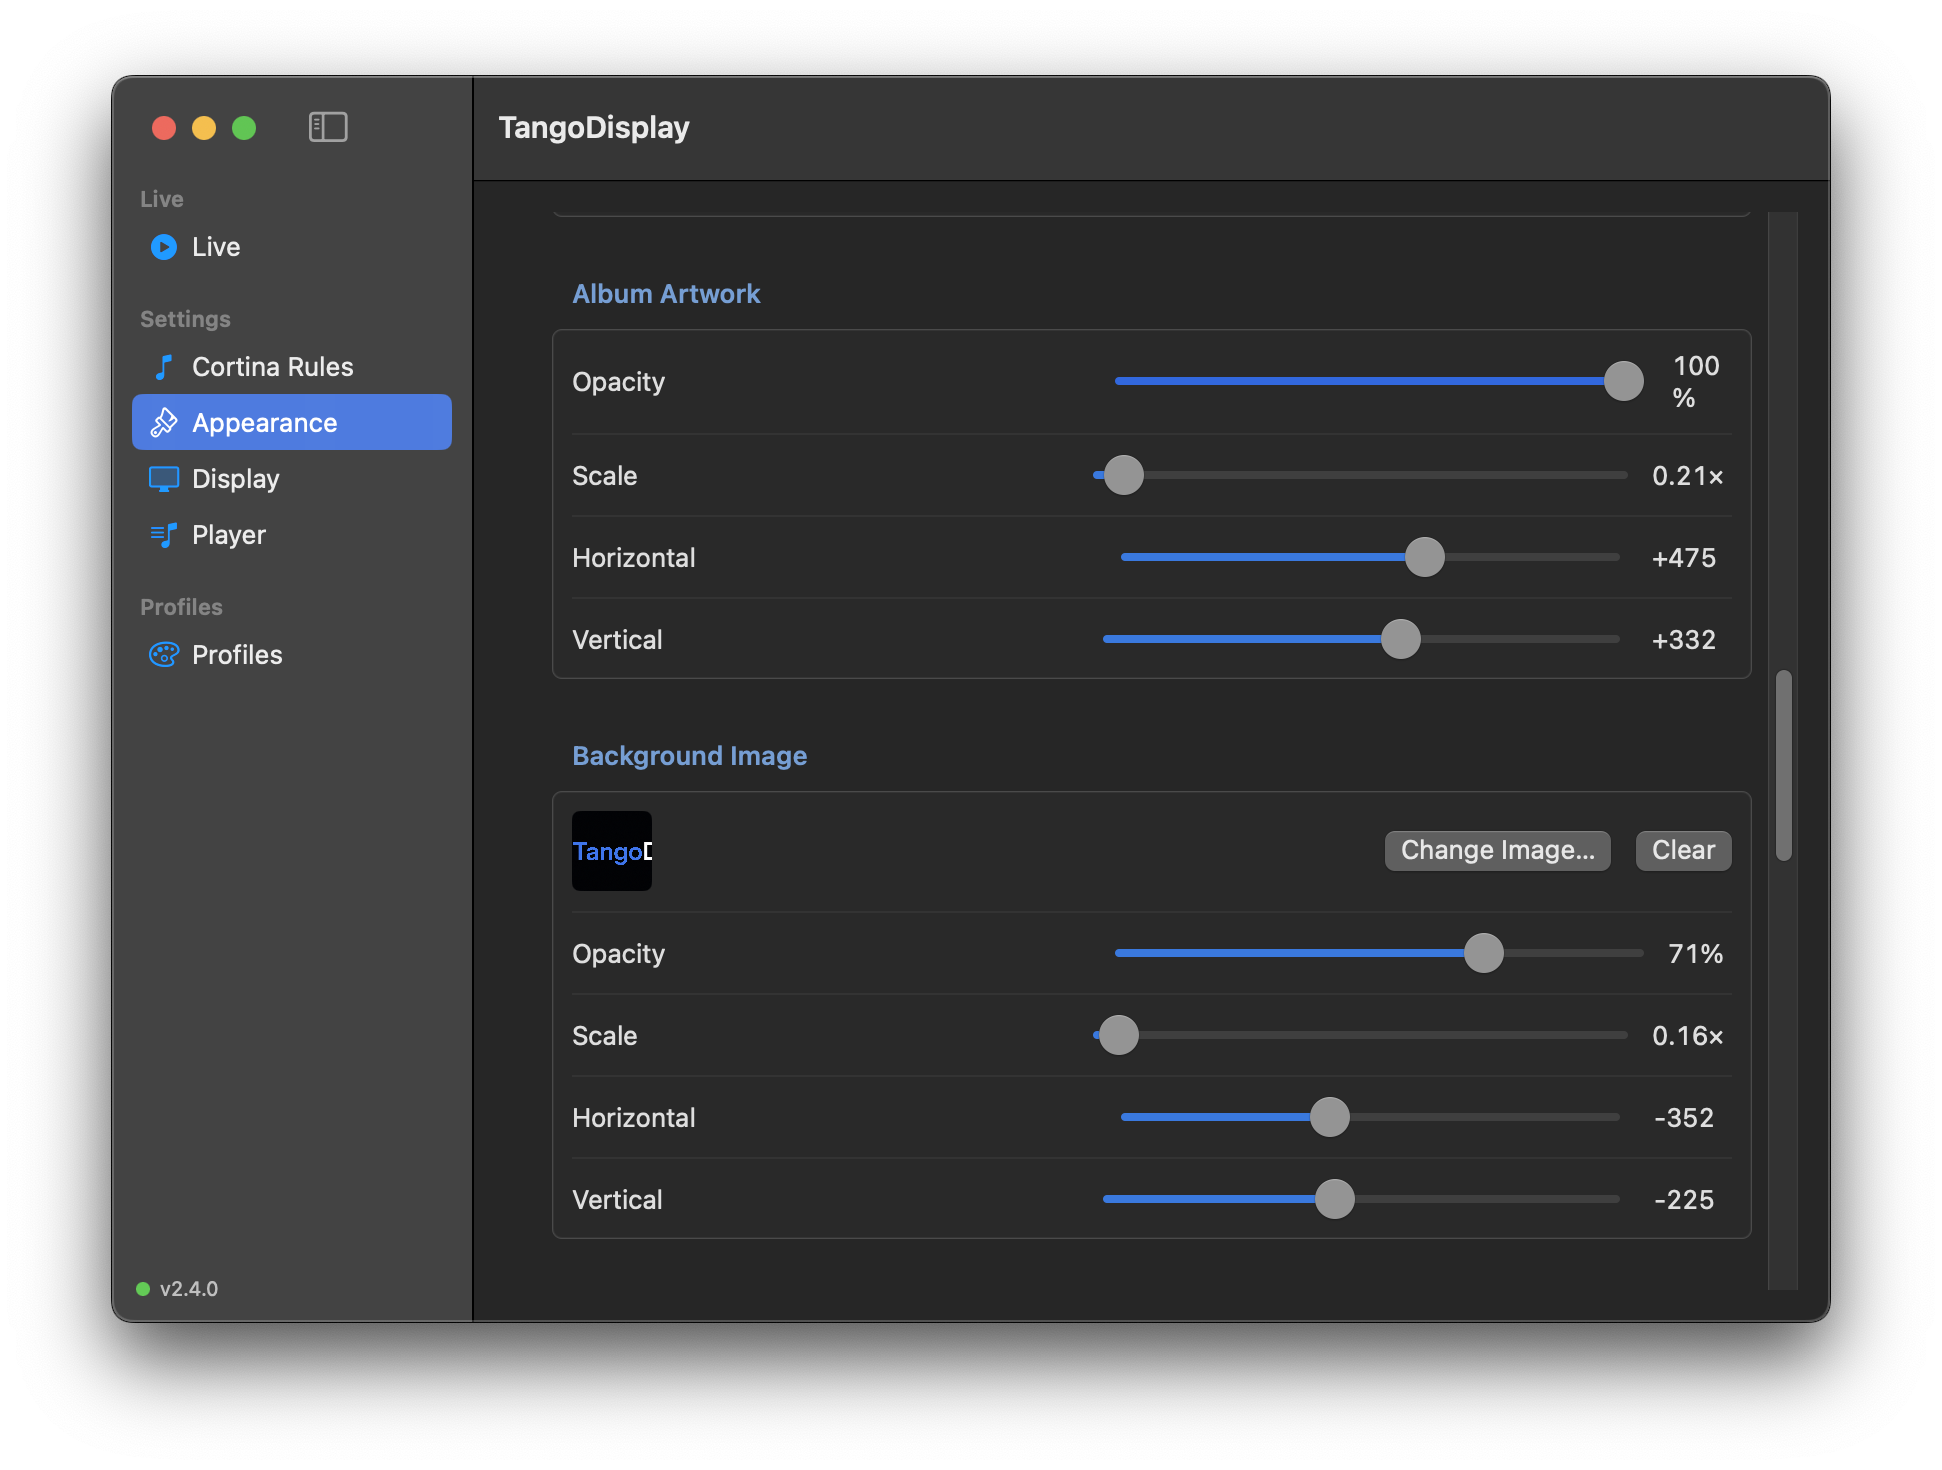This screenshot has height=1470, width=1942.
Task: Click the Album Artwork Horizontal slider knob
Action: point(1424,557)
